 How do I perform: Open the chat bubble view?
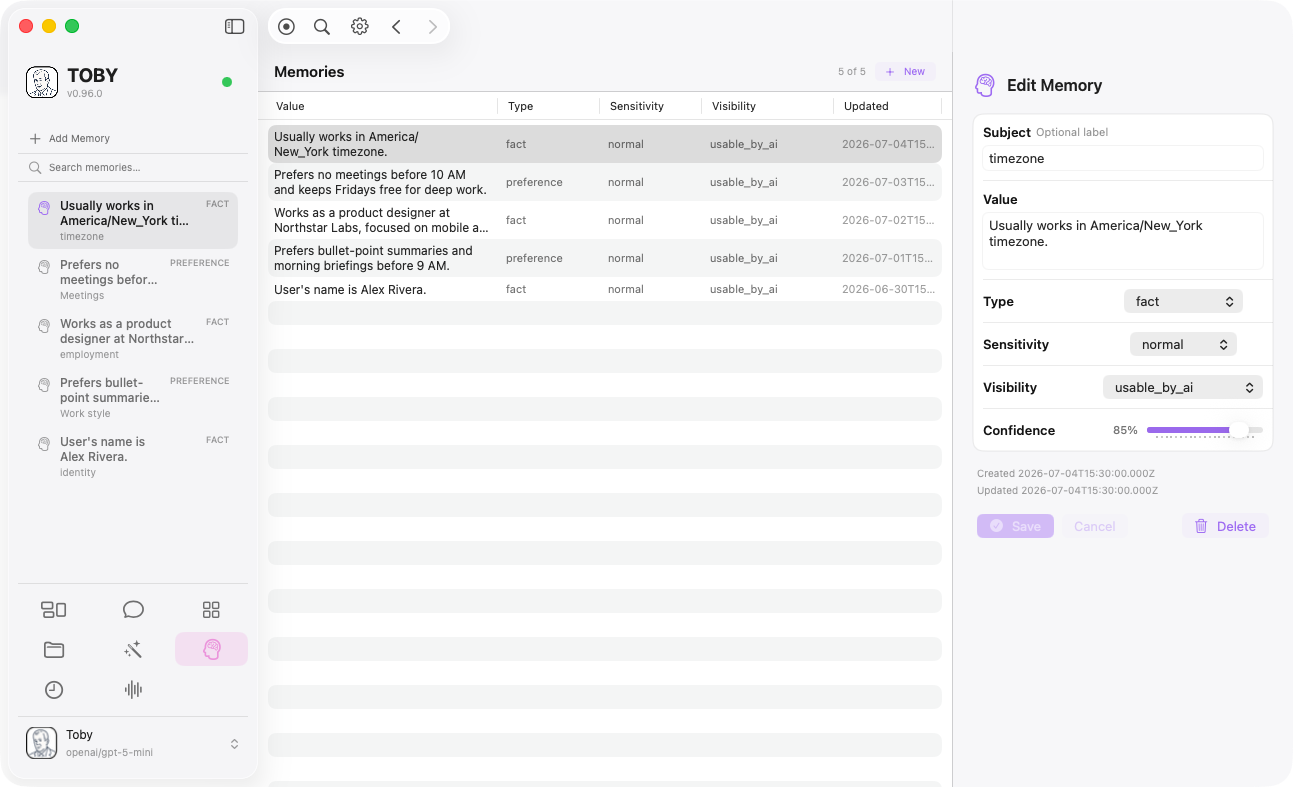tap(133, 610)
